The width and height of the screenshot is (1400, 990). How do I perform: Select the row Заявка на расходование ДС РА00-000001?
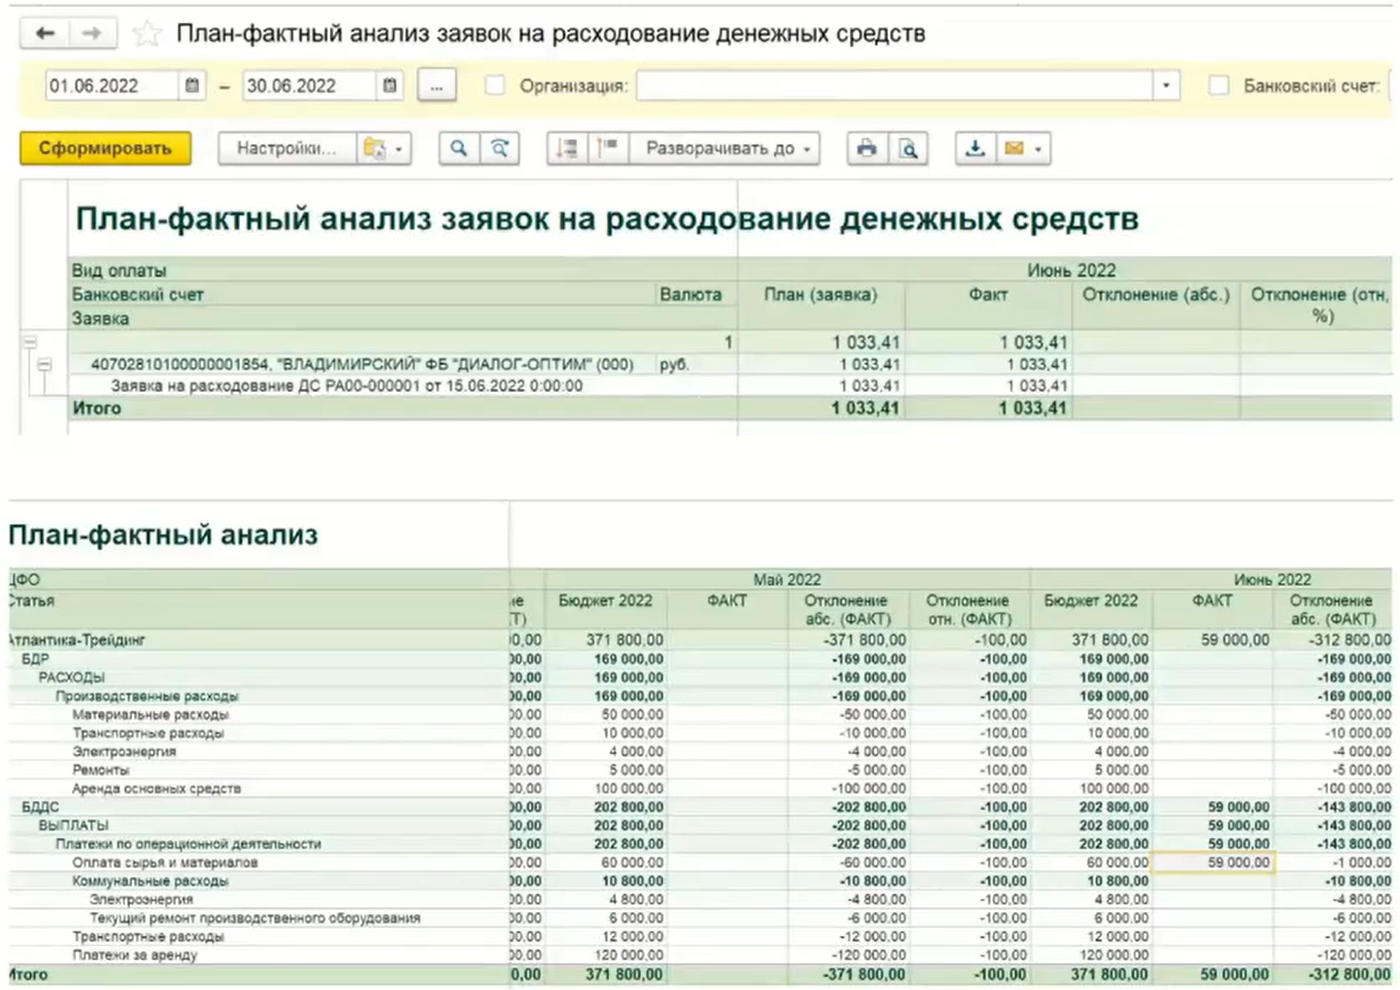pos(346,386)
